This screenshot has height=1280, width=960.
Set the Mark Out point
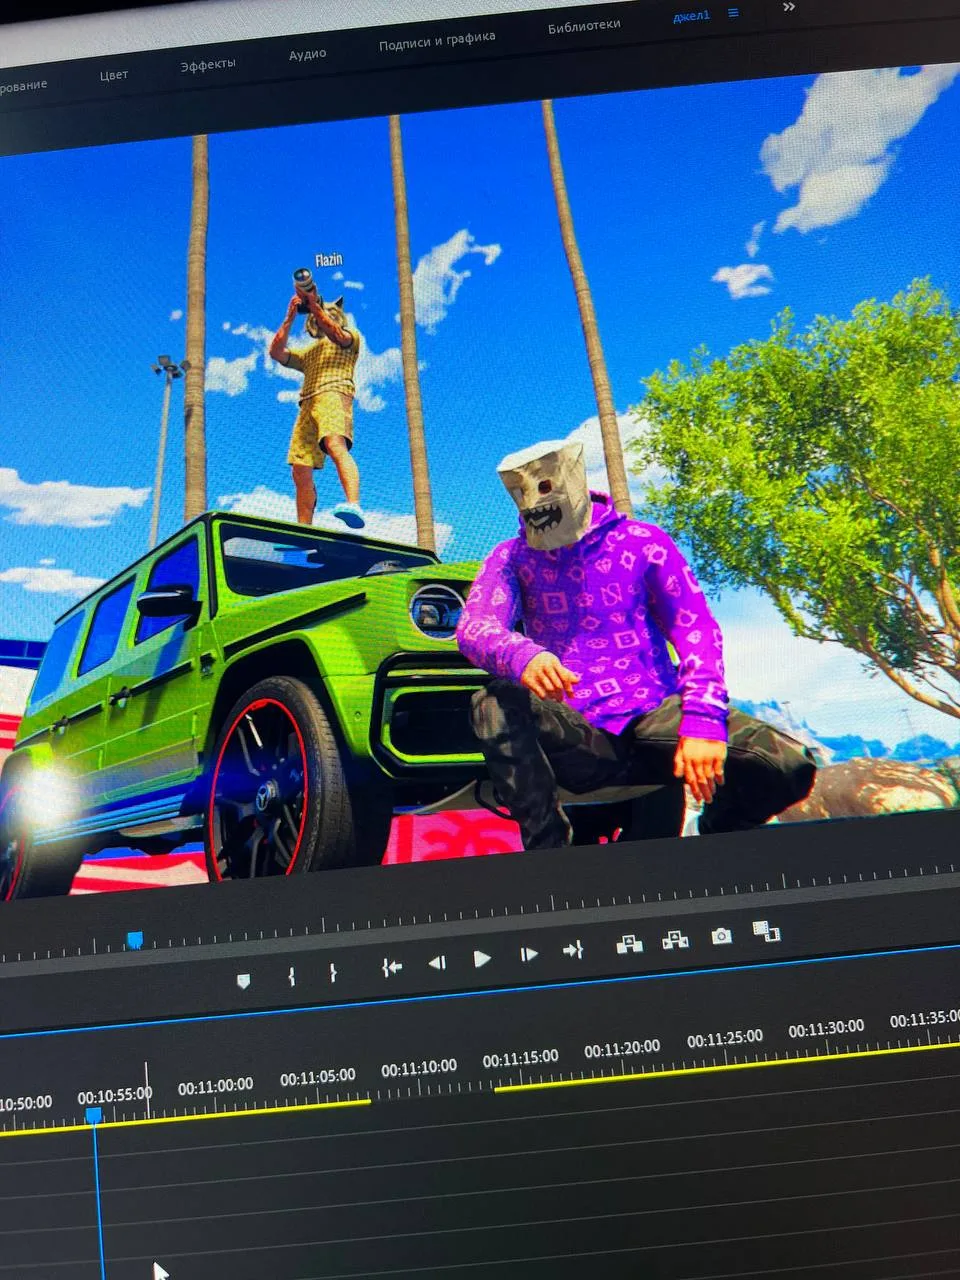point(333,973)
